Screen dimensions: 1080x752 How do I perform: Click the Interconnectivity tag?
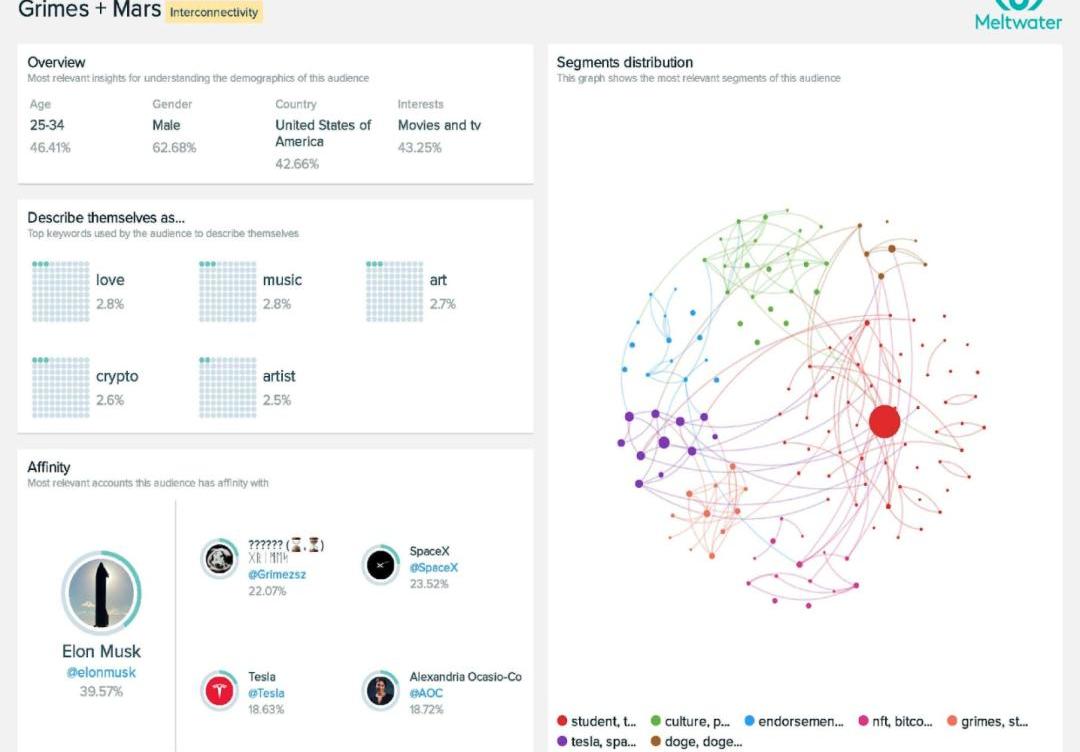click(214, 13)
